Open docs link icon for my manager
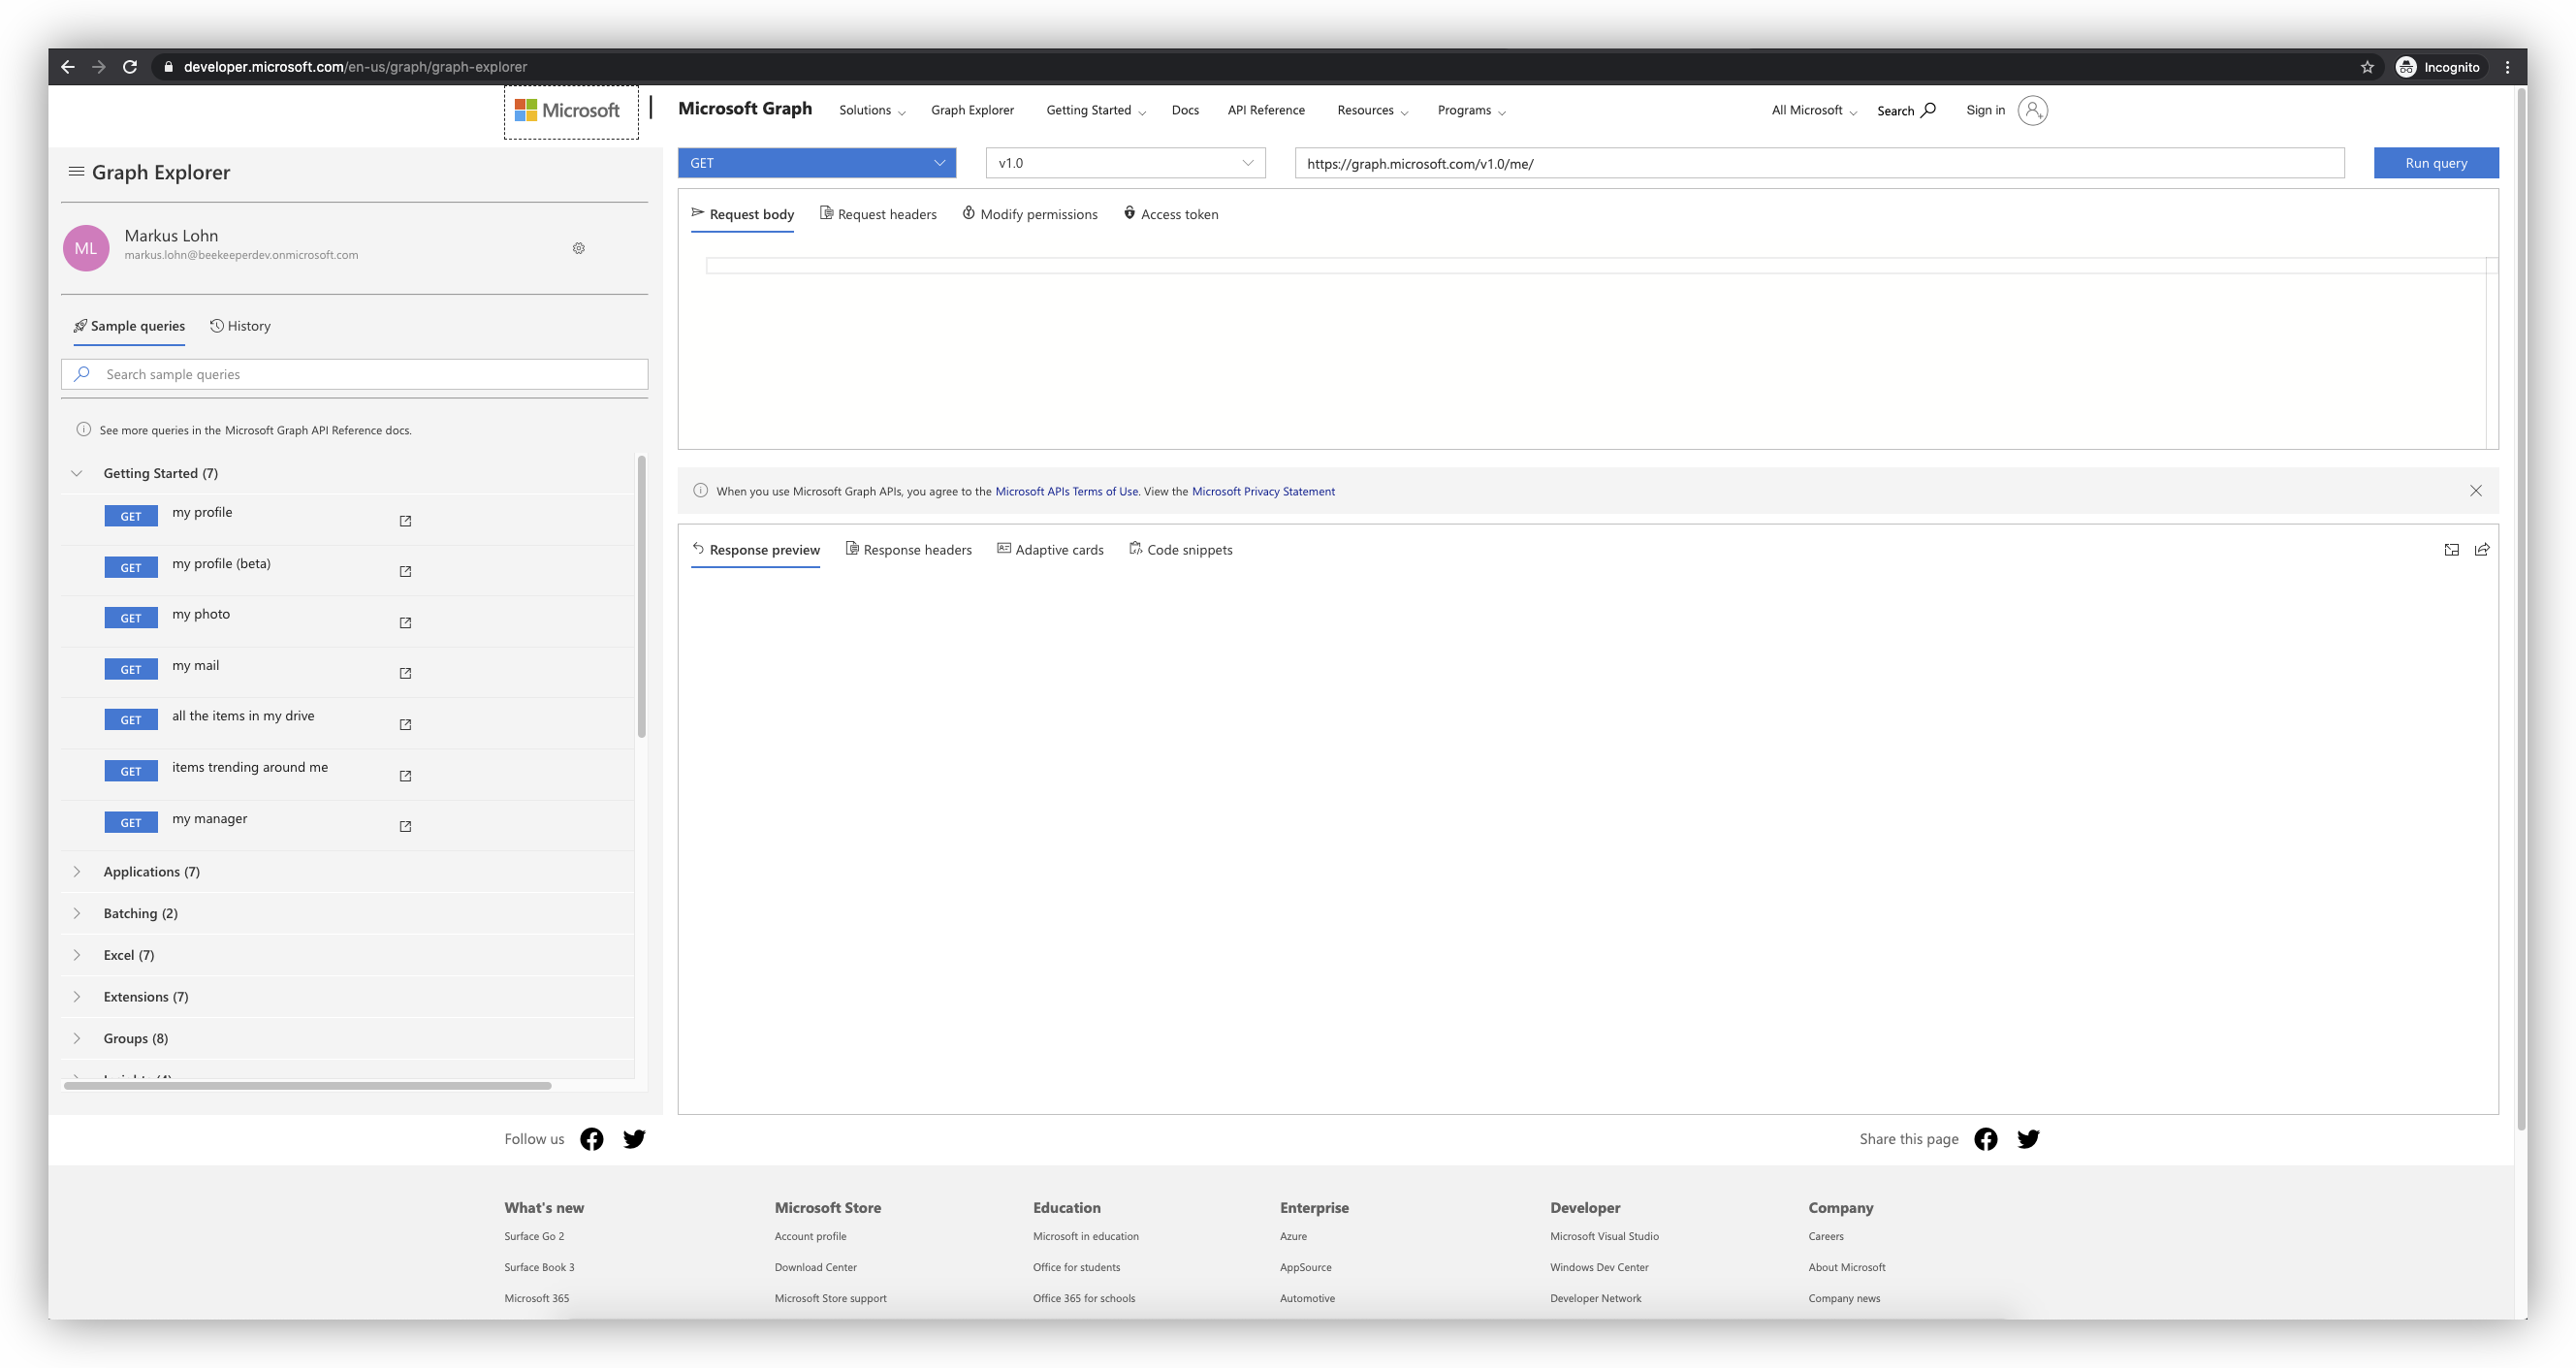2576x1368 pixels. pos(405,826)
